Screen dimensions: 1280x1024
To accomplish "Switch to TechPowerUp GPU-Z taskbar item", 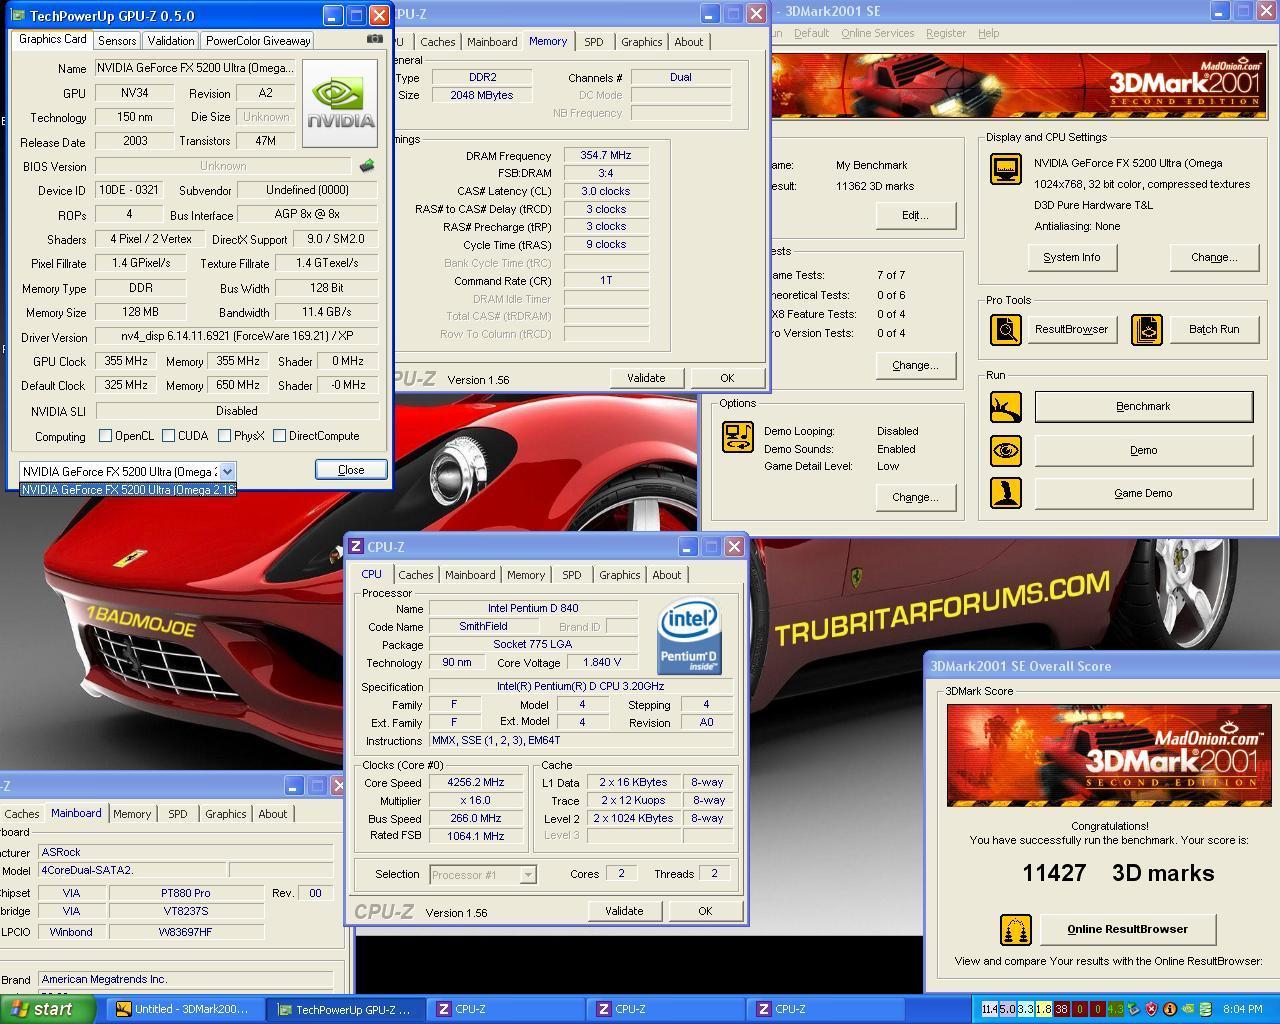I will click(x=346, y=1009).
